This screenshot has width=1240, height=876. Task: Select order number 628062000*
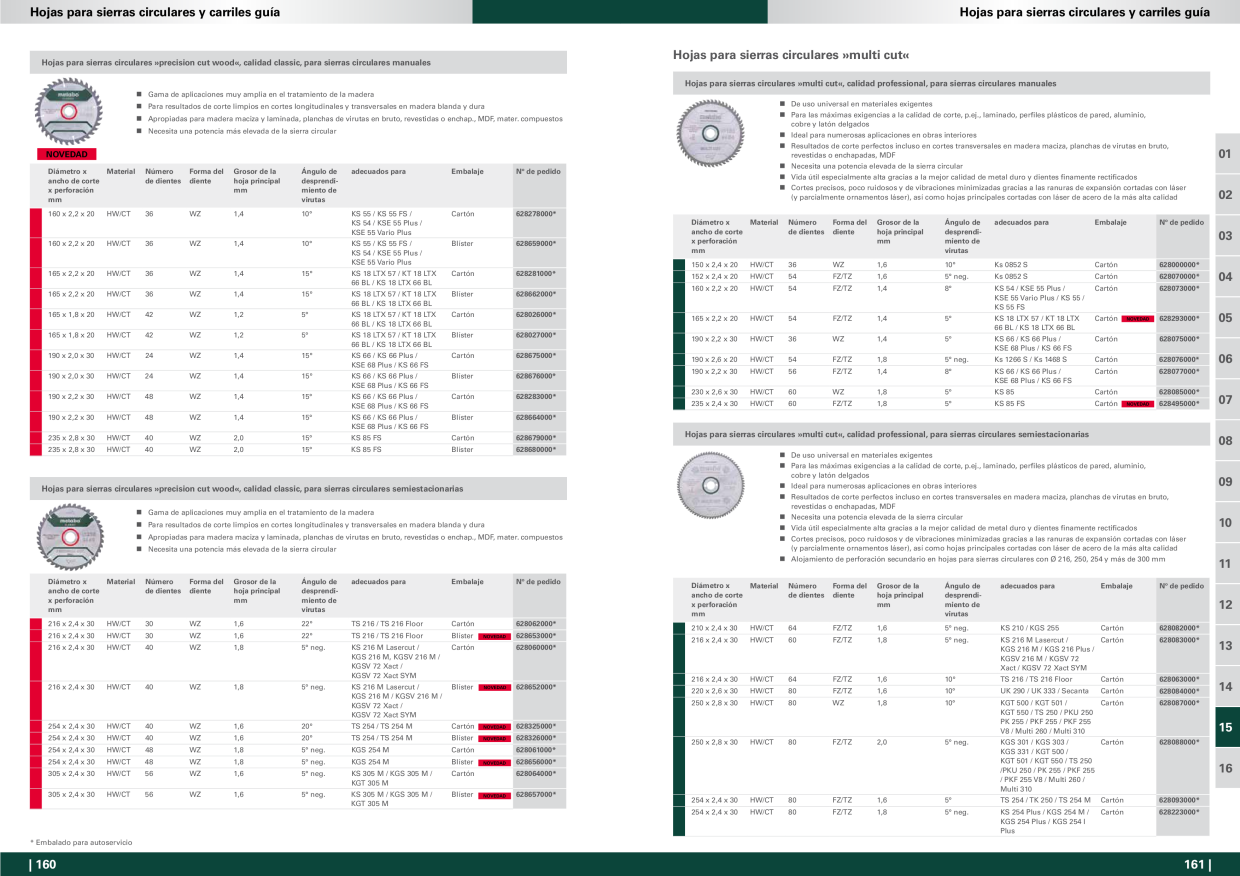point(536,624)
